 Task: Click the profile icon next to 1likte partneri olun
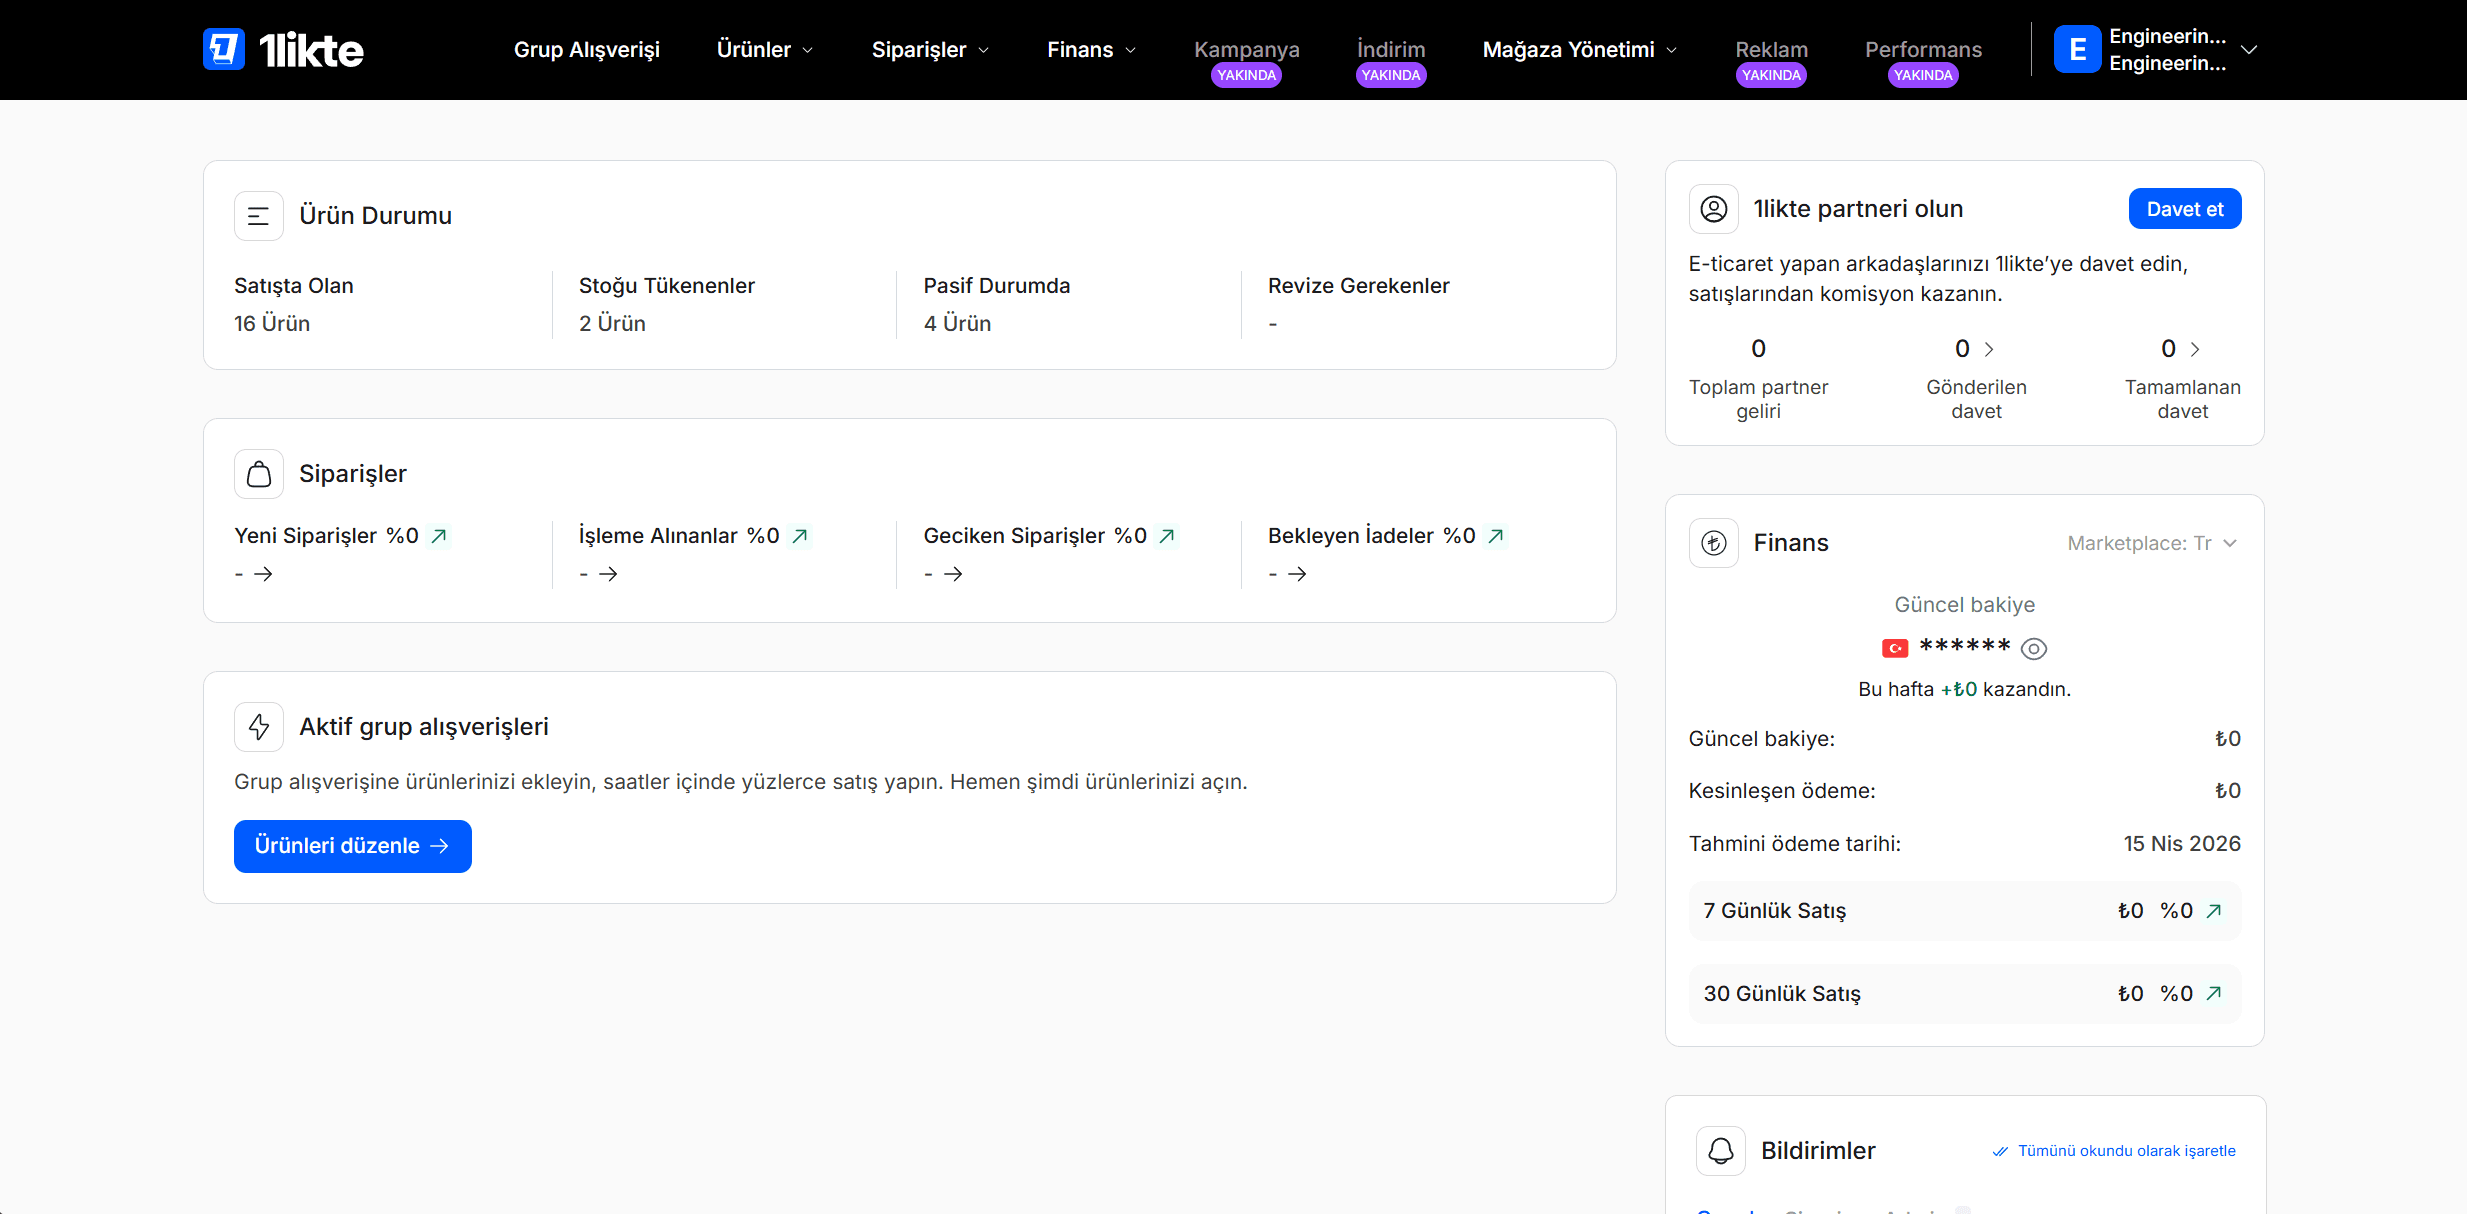pyautogui.click(x=1714, y=209)
